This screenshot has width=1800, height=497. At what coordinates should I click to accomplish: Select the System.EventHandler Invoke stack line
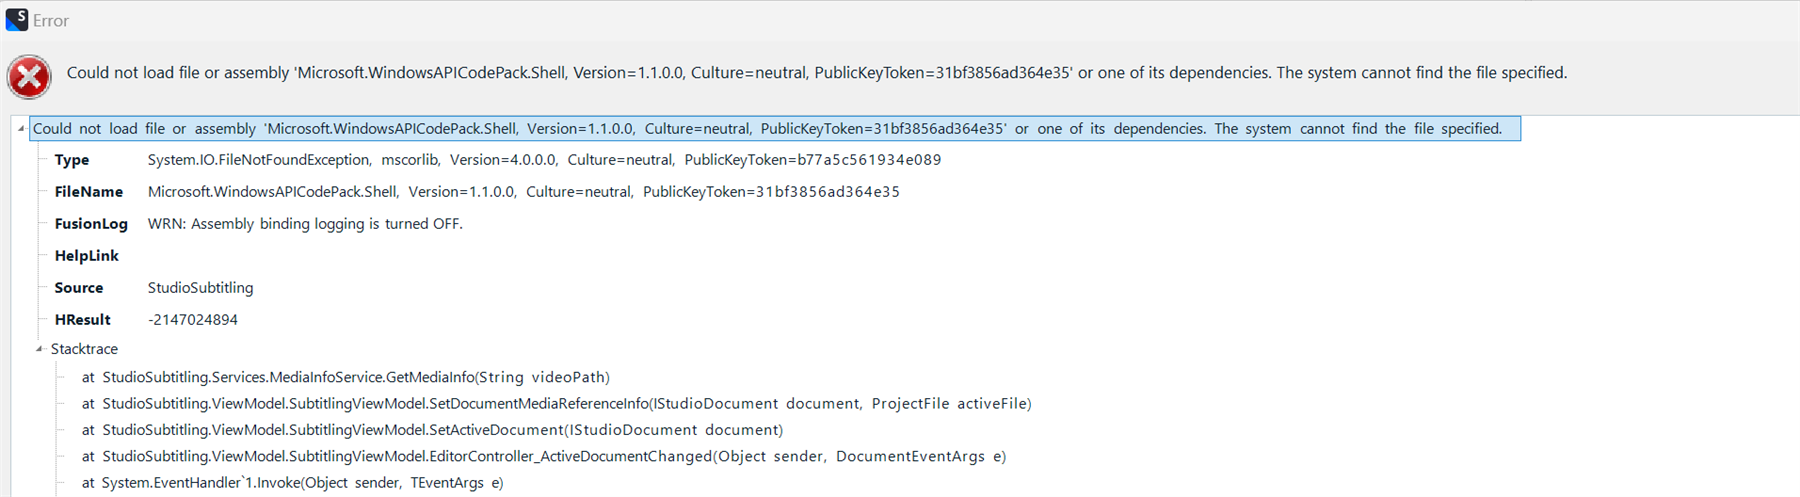(x=292, y=483)
